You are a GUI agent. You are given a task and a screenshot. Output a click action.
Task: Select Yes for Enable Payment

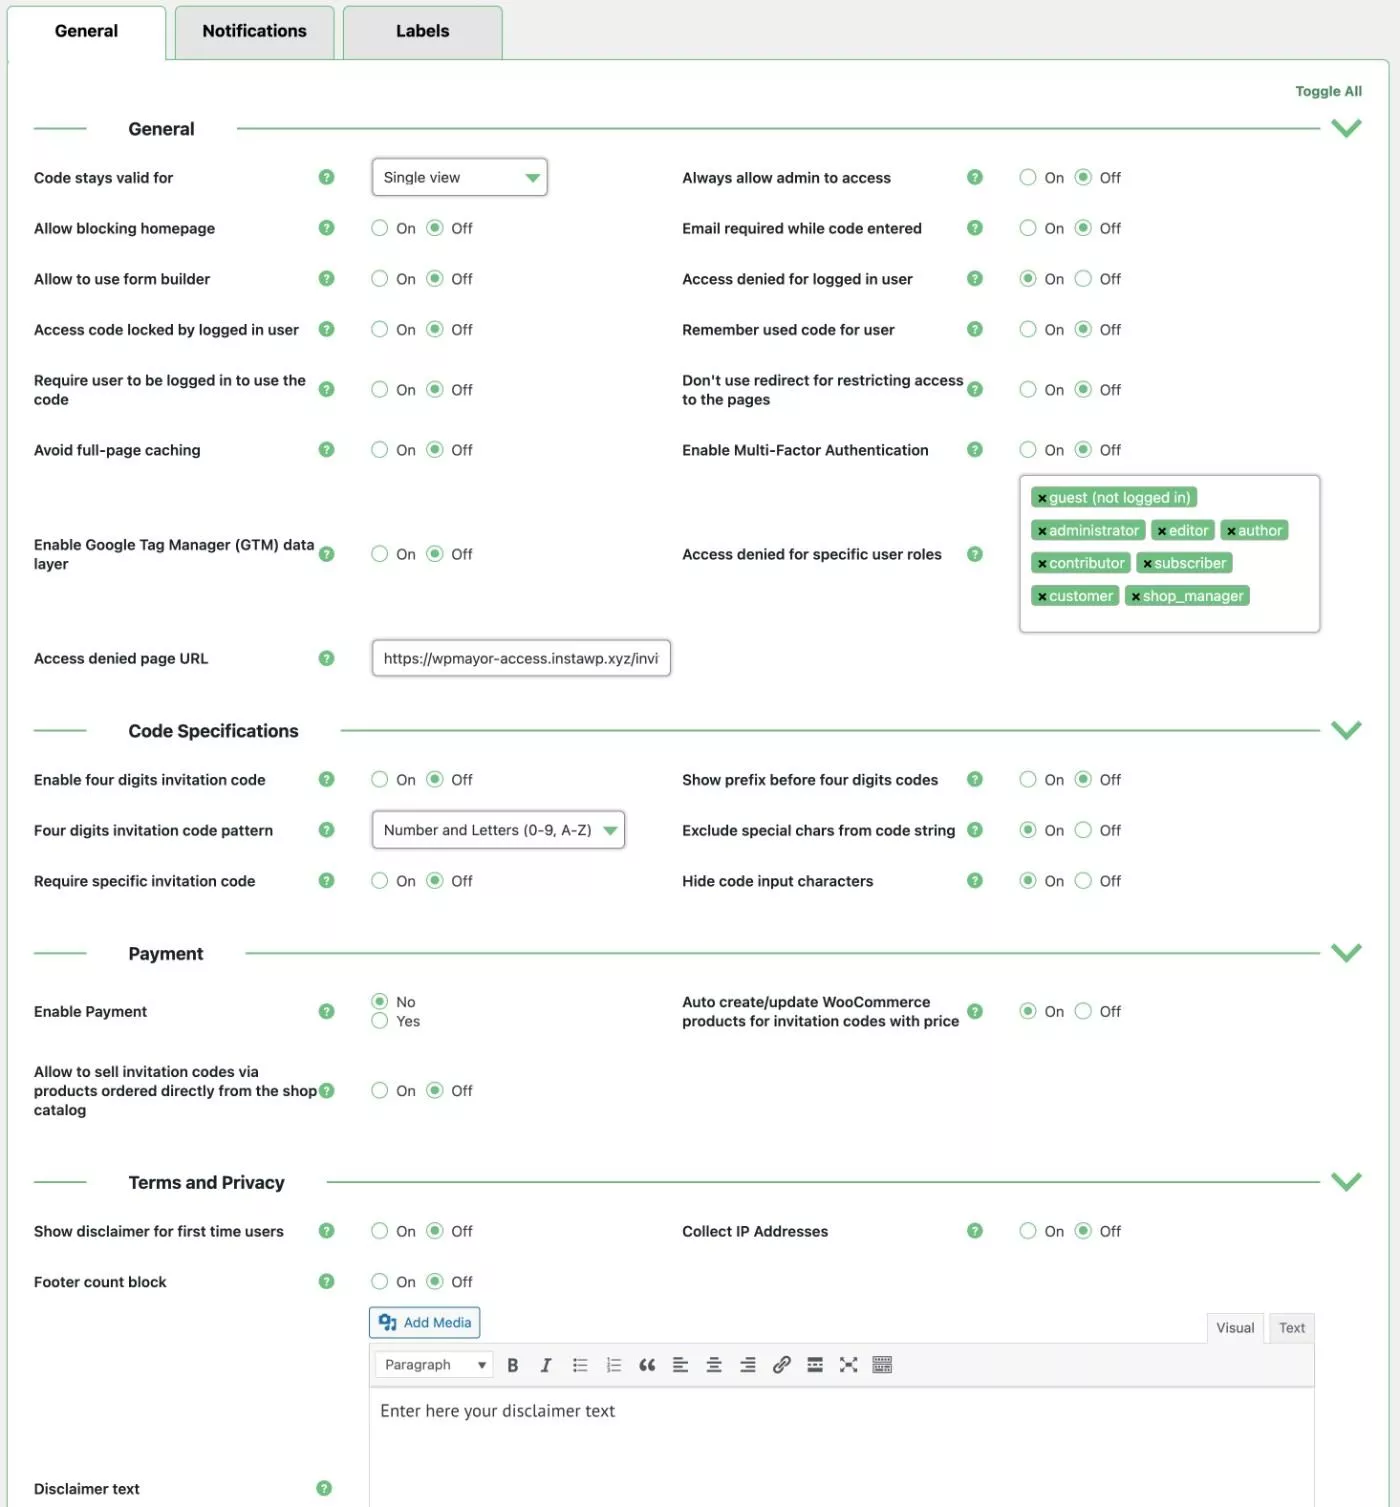tap(380, 1021)
